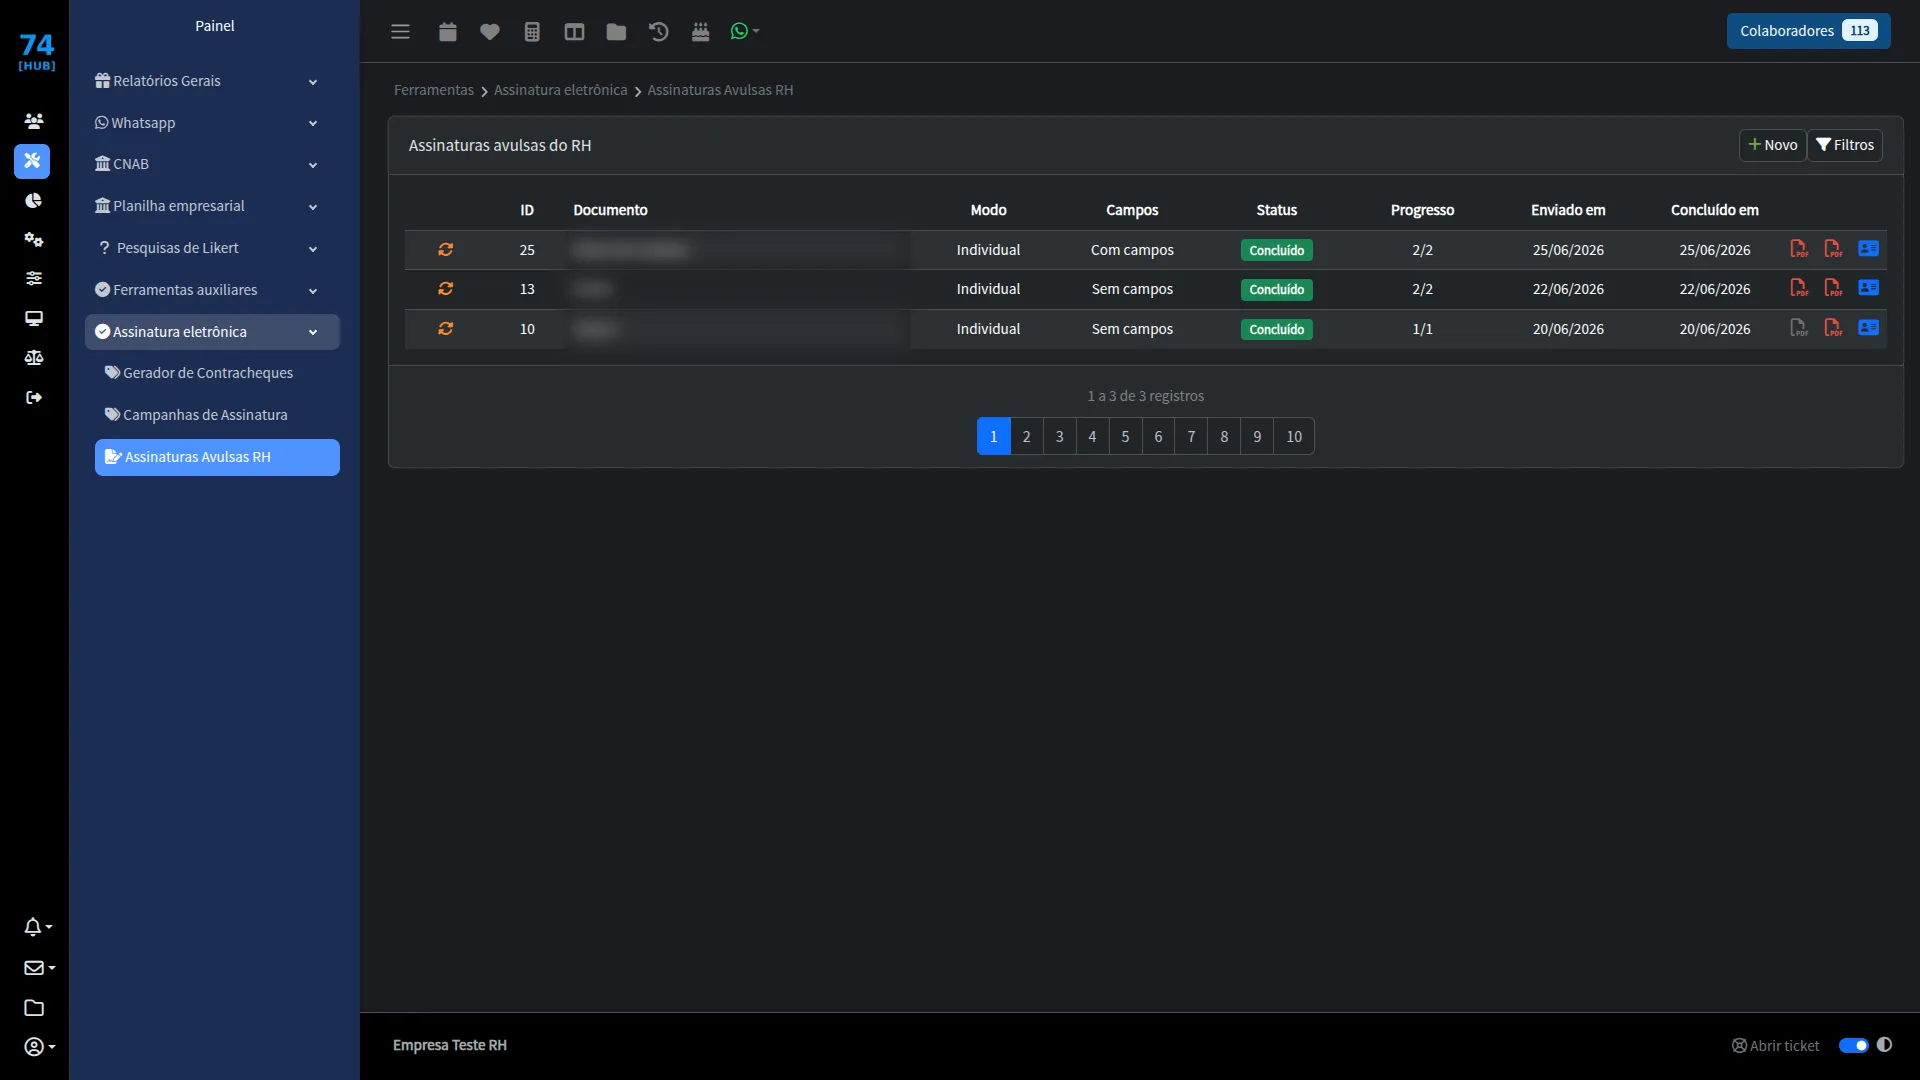Open the Filtros button

pos(1845,145)
